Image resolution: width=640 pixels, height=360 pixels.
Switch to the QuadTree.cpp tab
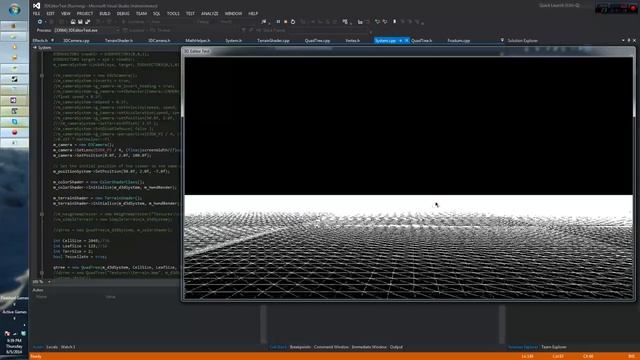click(317, 40)
